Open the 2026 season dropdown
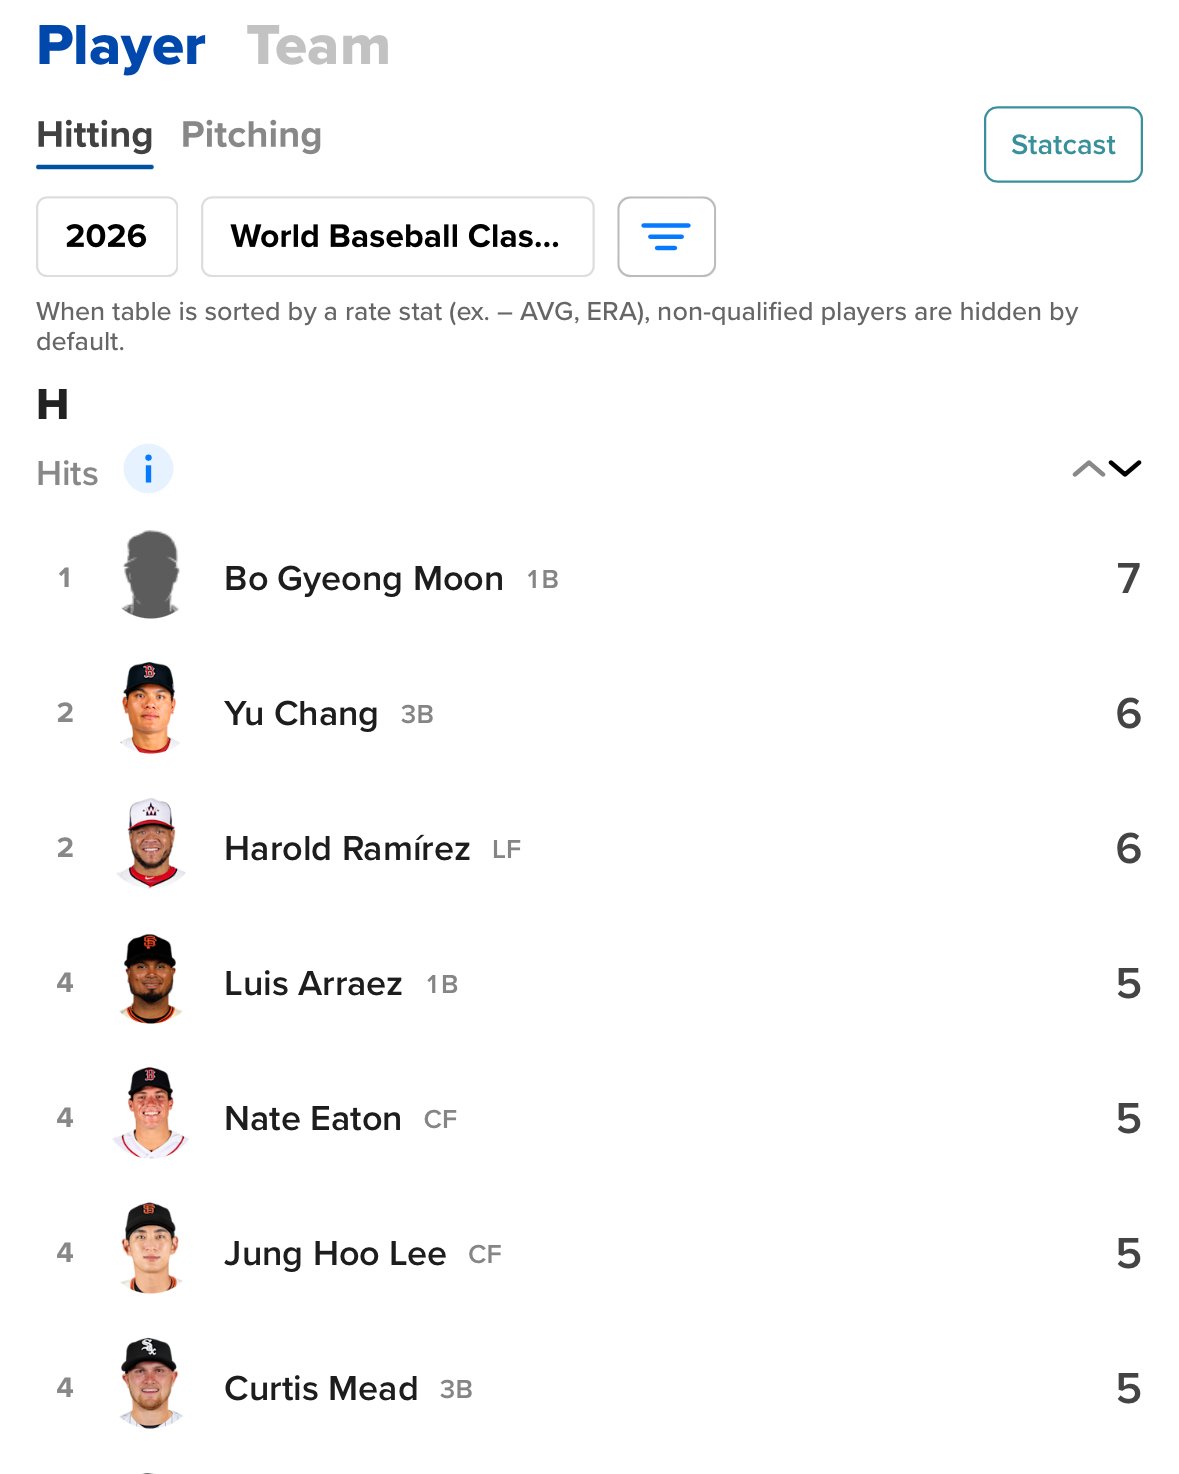 point(107,237)
